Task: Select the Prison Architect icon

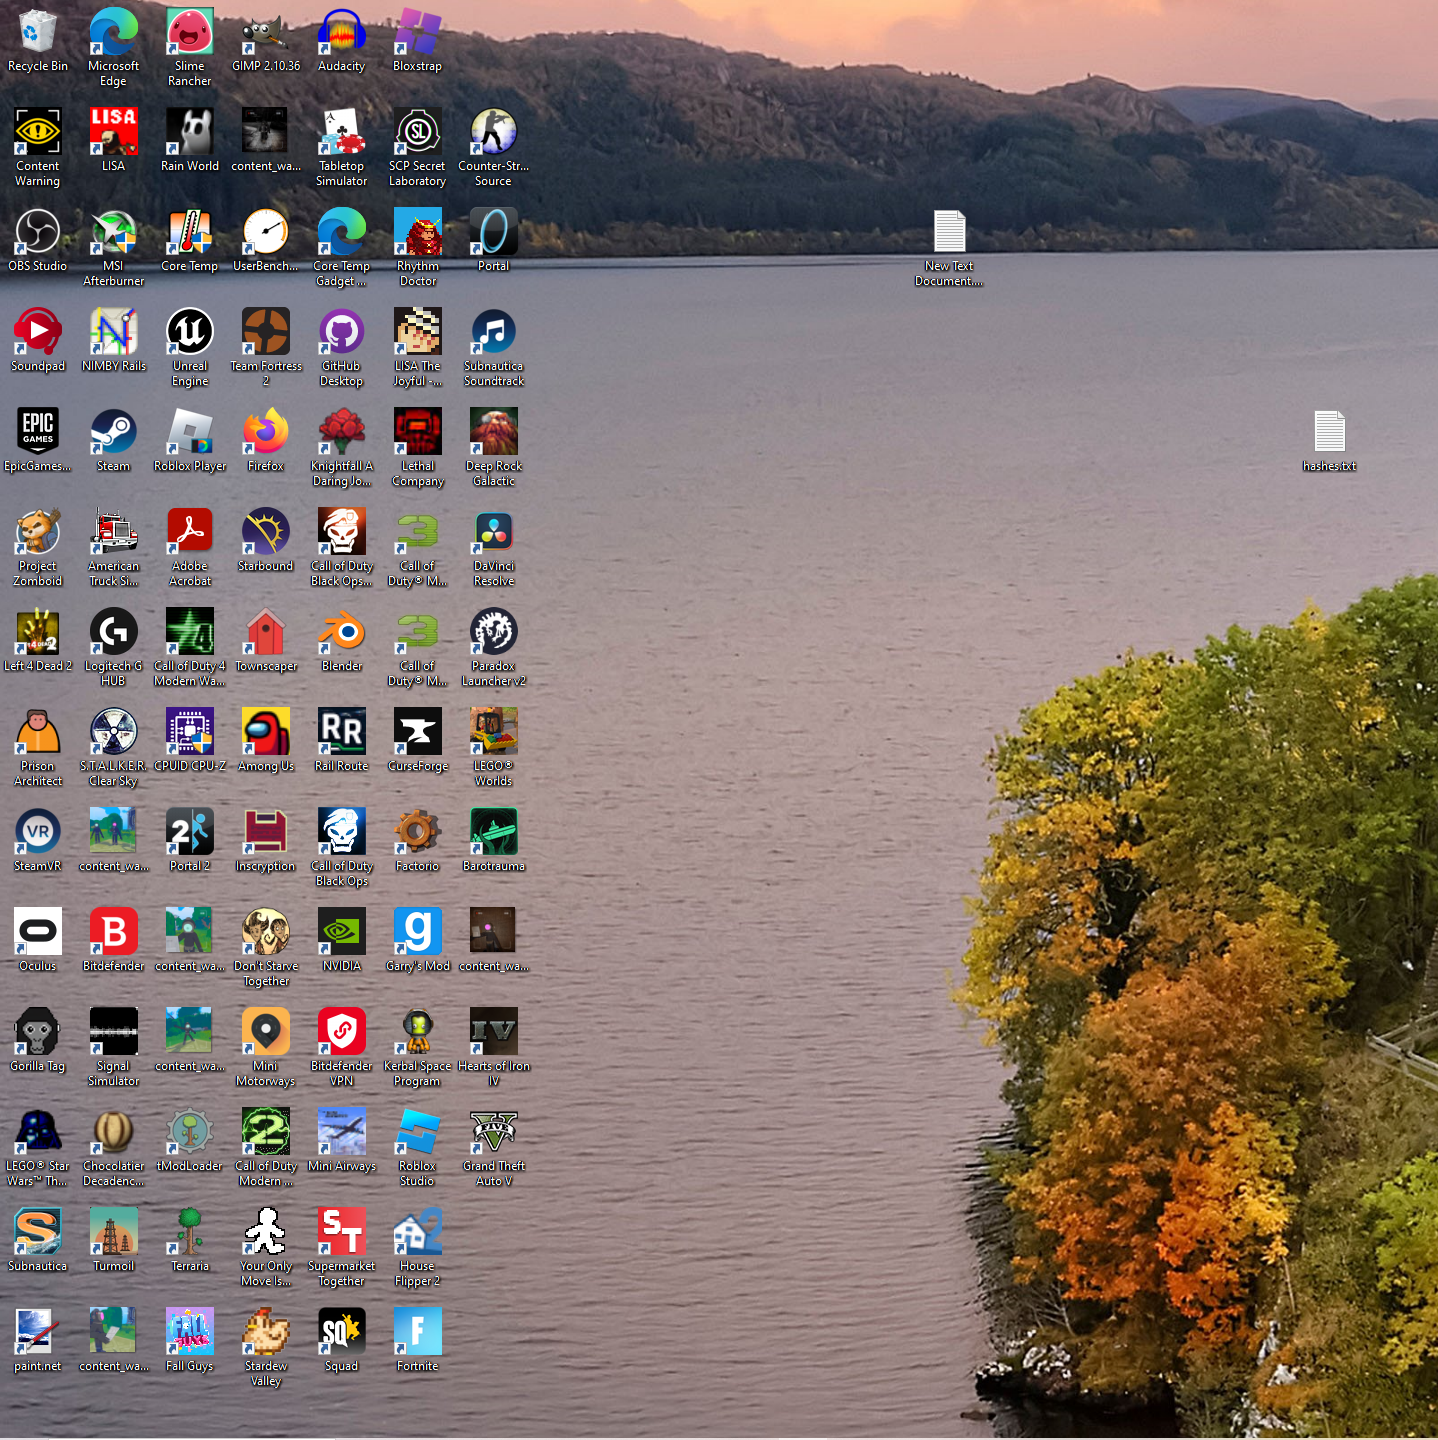Action: click(38, 732)
